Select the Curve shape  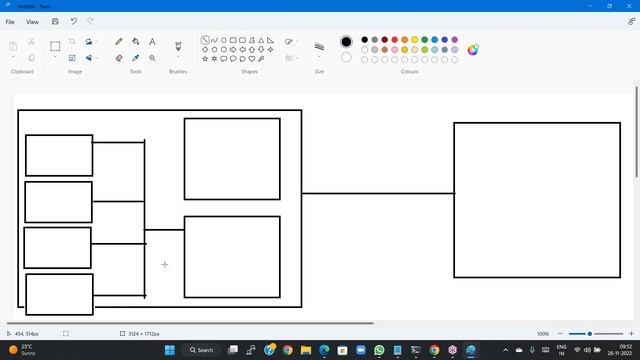(x=214, y=40)
